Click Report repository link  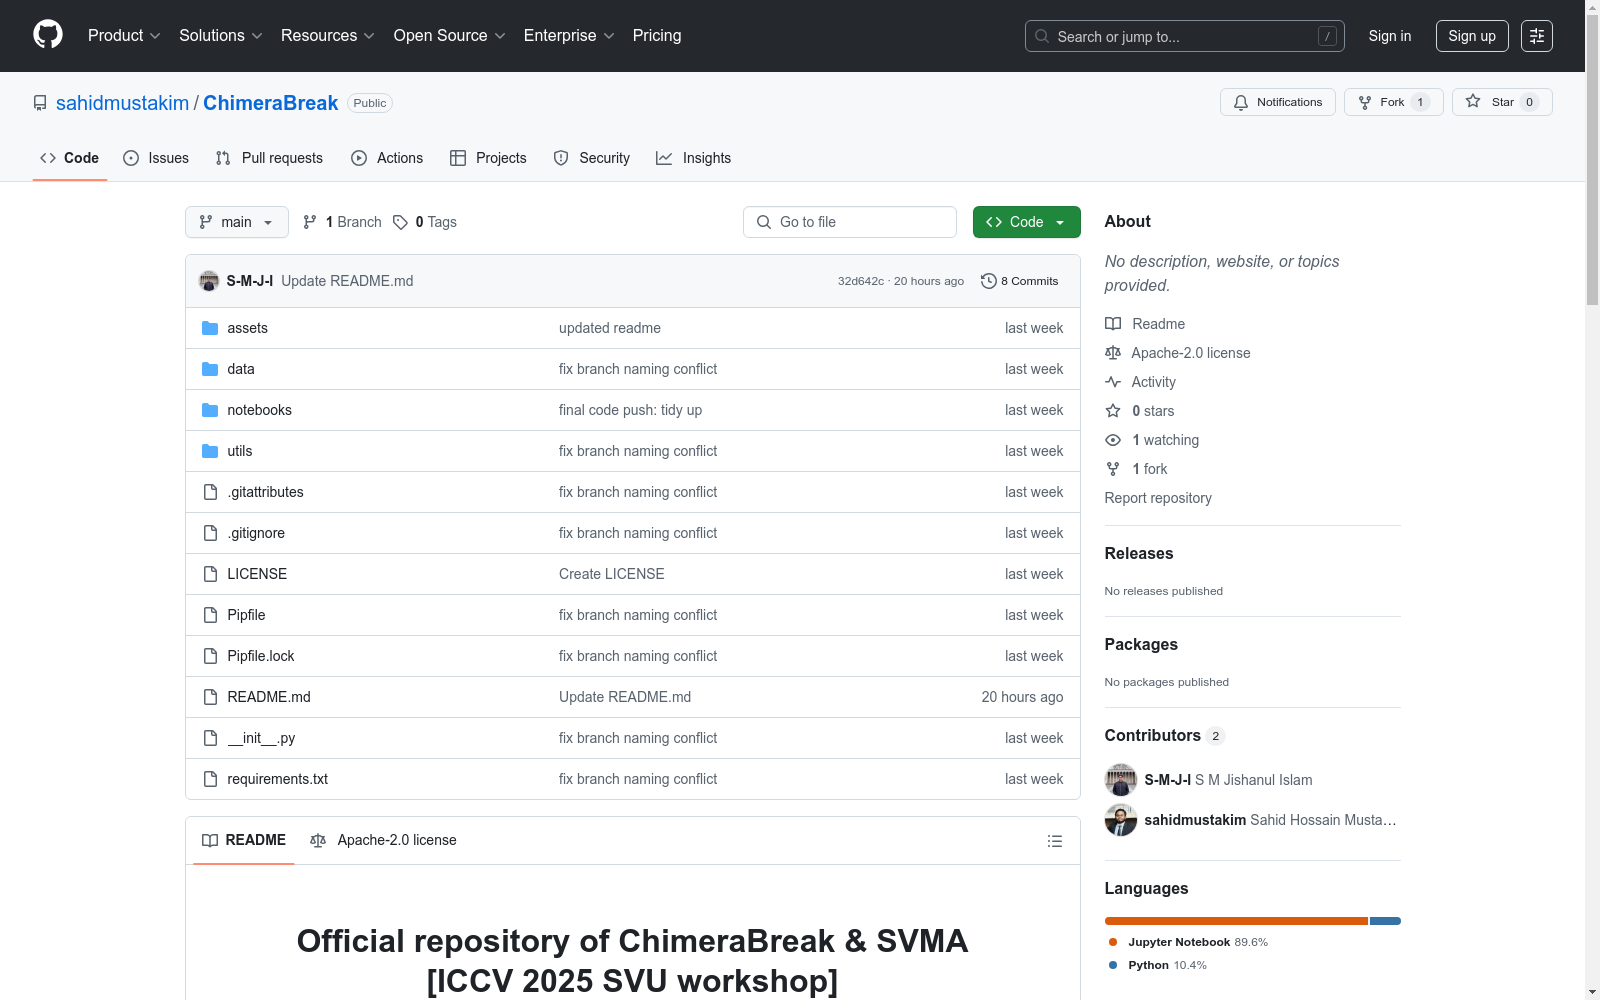1158,498
